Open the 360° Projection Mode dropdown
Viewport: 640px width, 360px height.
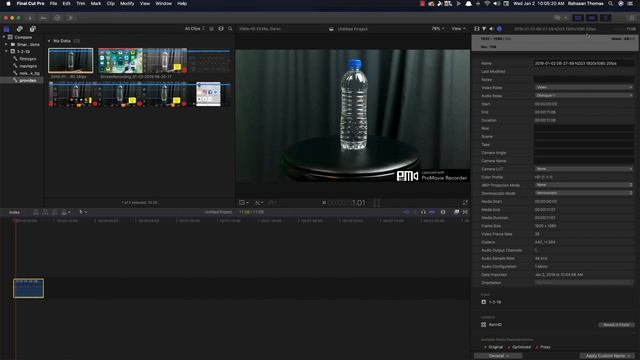pos(584,185)
